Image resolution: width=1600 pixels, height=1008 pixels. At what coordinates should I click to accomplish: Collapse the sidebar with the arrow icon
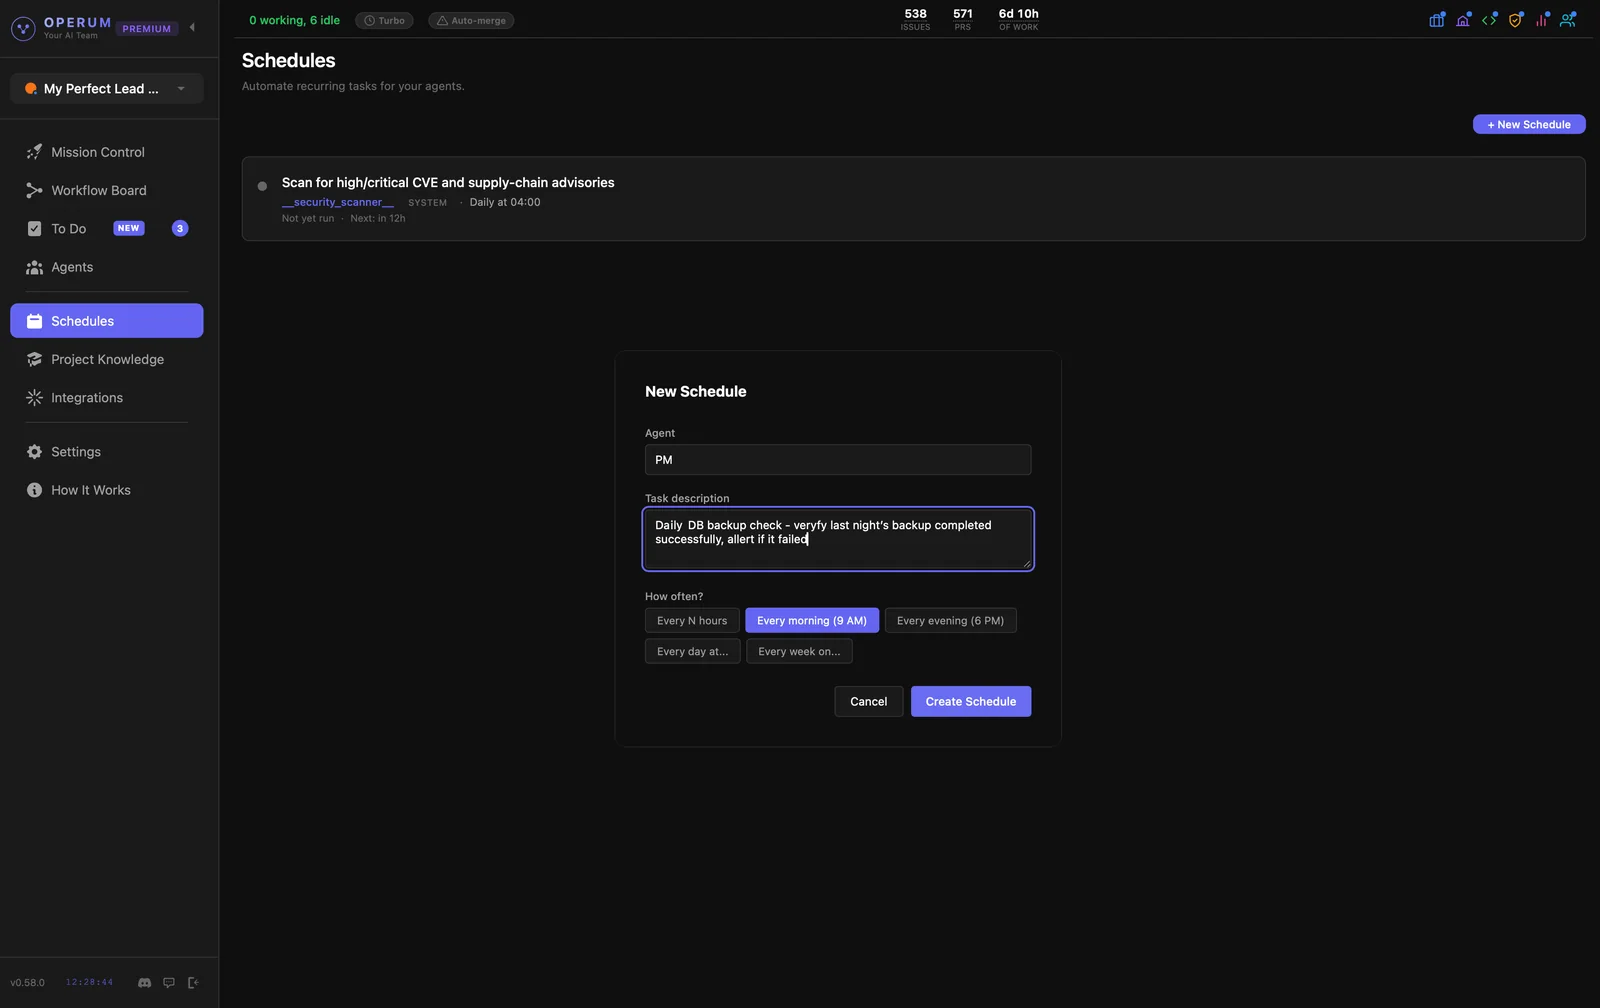(x=192, y=28)
